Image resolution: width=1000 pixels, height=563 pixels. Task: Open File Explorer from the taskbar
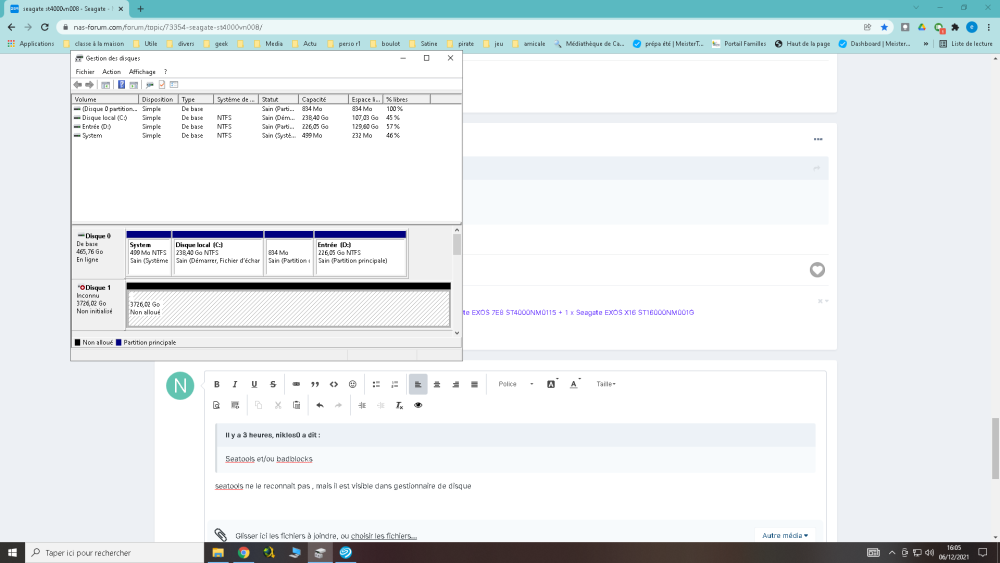218,553
